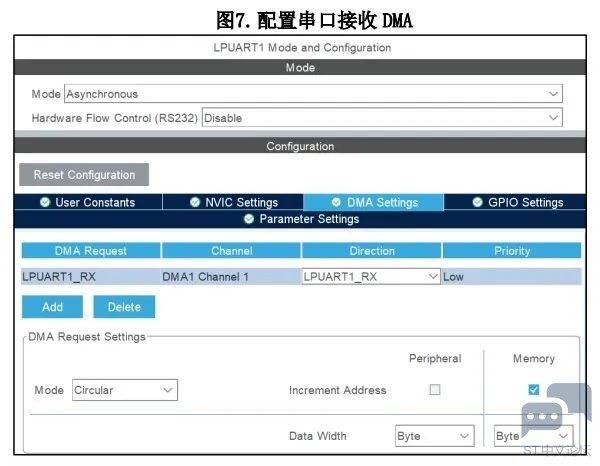The width and height of the screenshot is (600, 466).
Task: Click the green check icon on Parameter Settings
Action: (249, 219)
